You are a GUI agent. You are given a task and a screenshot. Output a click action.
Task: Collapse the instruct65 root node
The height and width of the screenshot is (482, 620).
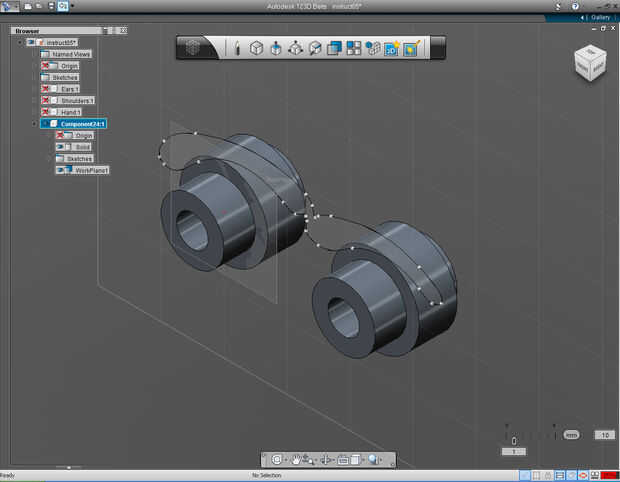tap(19, 42)
